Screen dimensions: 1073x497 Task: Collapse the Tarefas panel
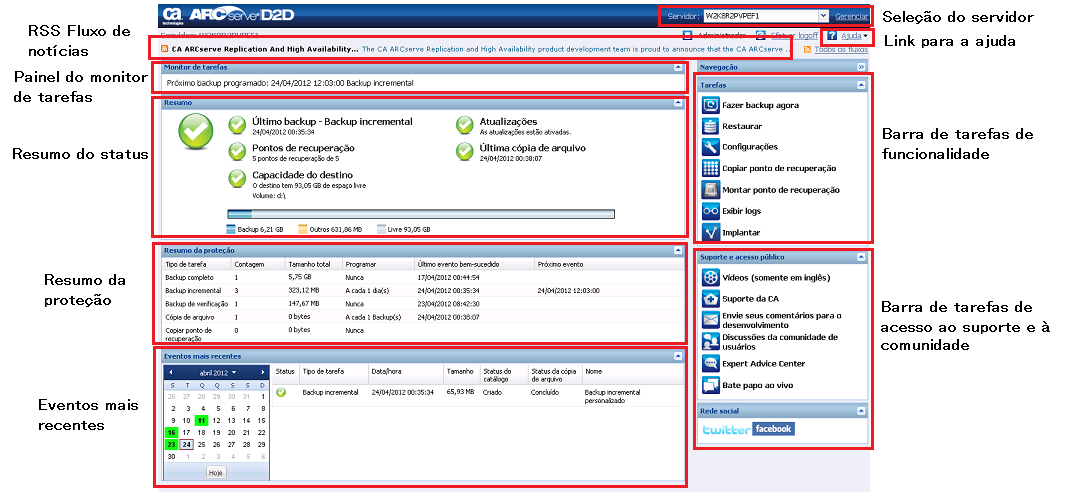[x=860, y=86]
